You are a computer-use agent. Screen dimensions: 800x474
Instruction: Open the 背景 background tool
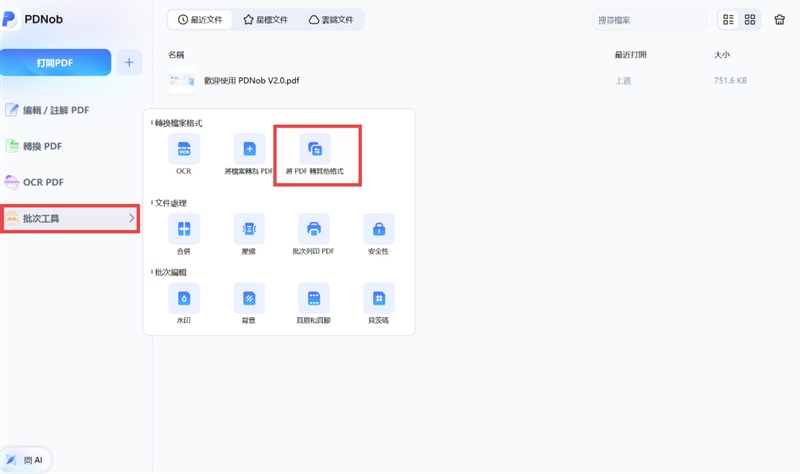(249, 298)
